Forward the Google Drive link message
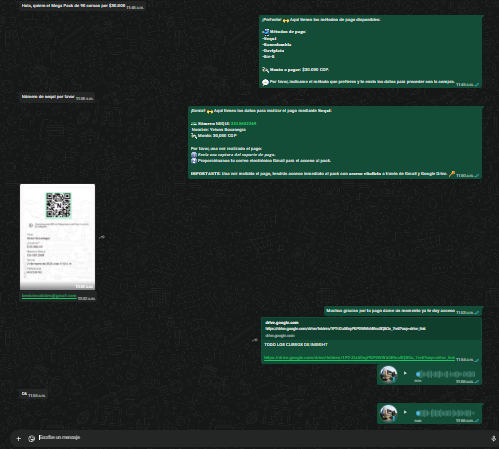499x449 pixels. pos(255,340)
